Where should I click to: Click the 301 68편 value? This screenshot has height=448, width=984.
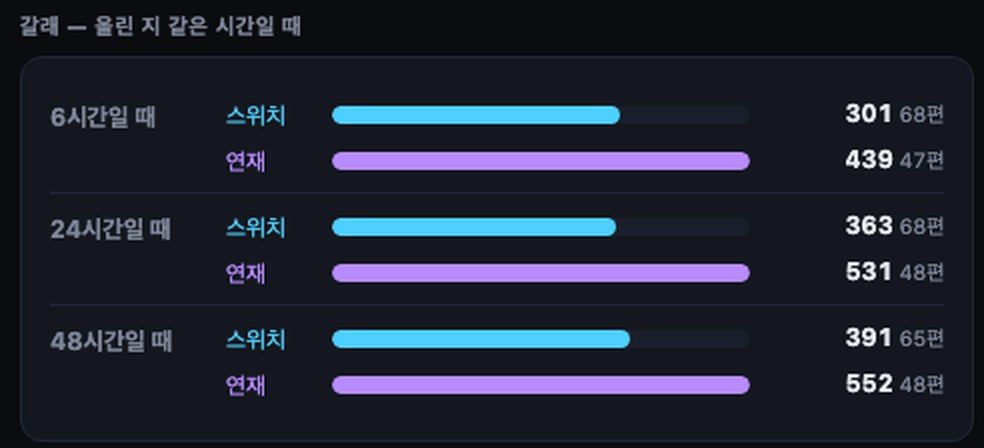[x=894, y=115]
